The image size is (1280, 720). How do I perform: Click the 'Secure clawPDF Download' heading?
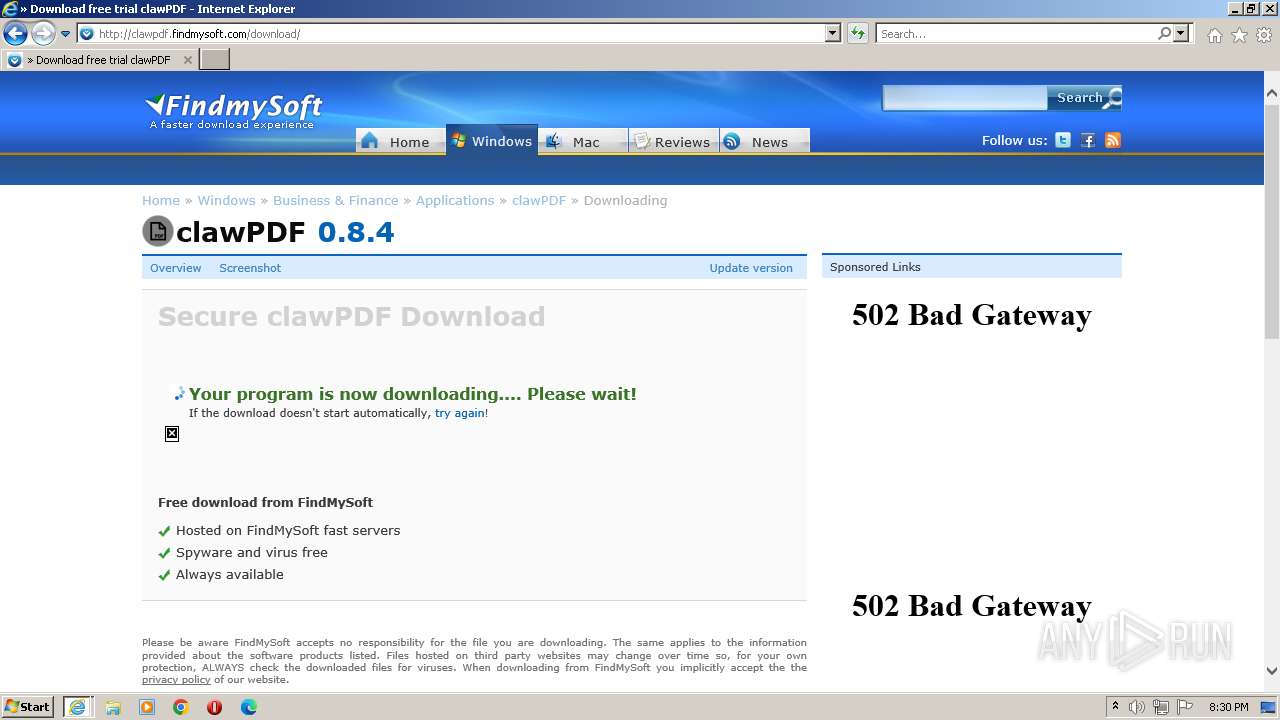tap(352, 316)
